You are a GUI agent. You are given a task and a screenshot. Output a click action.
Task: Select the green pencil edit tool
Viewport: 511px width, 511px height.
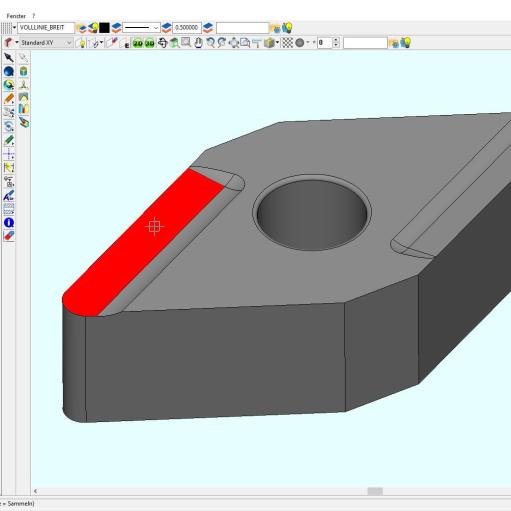[x=9, y=140]
